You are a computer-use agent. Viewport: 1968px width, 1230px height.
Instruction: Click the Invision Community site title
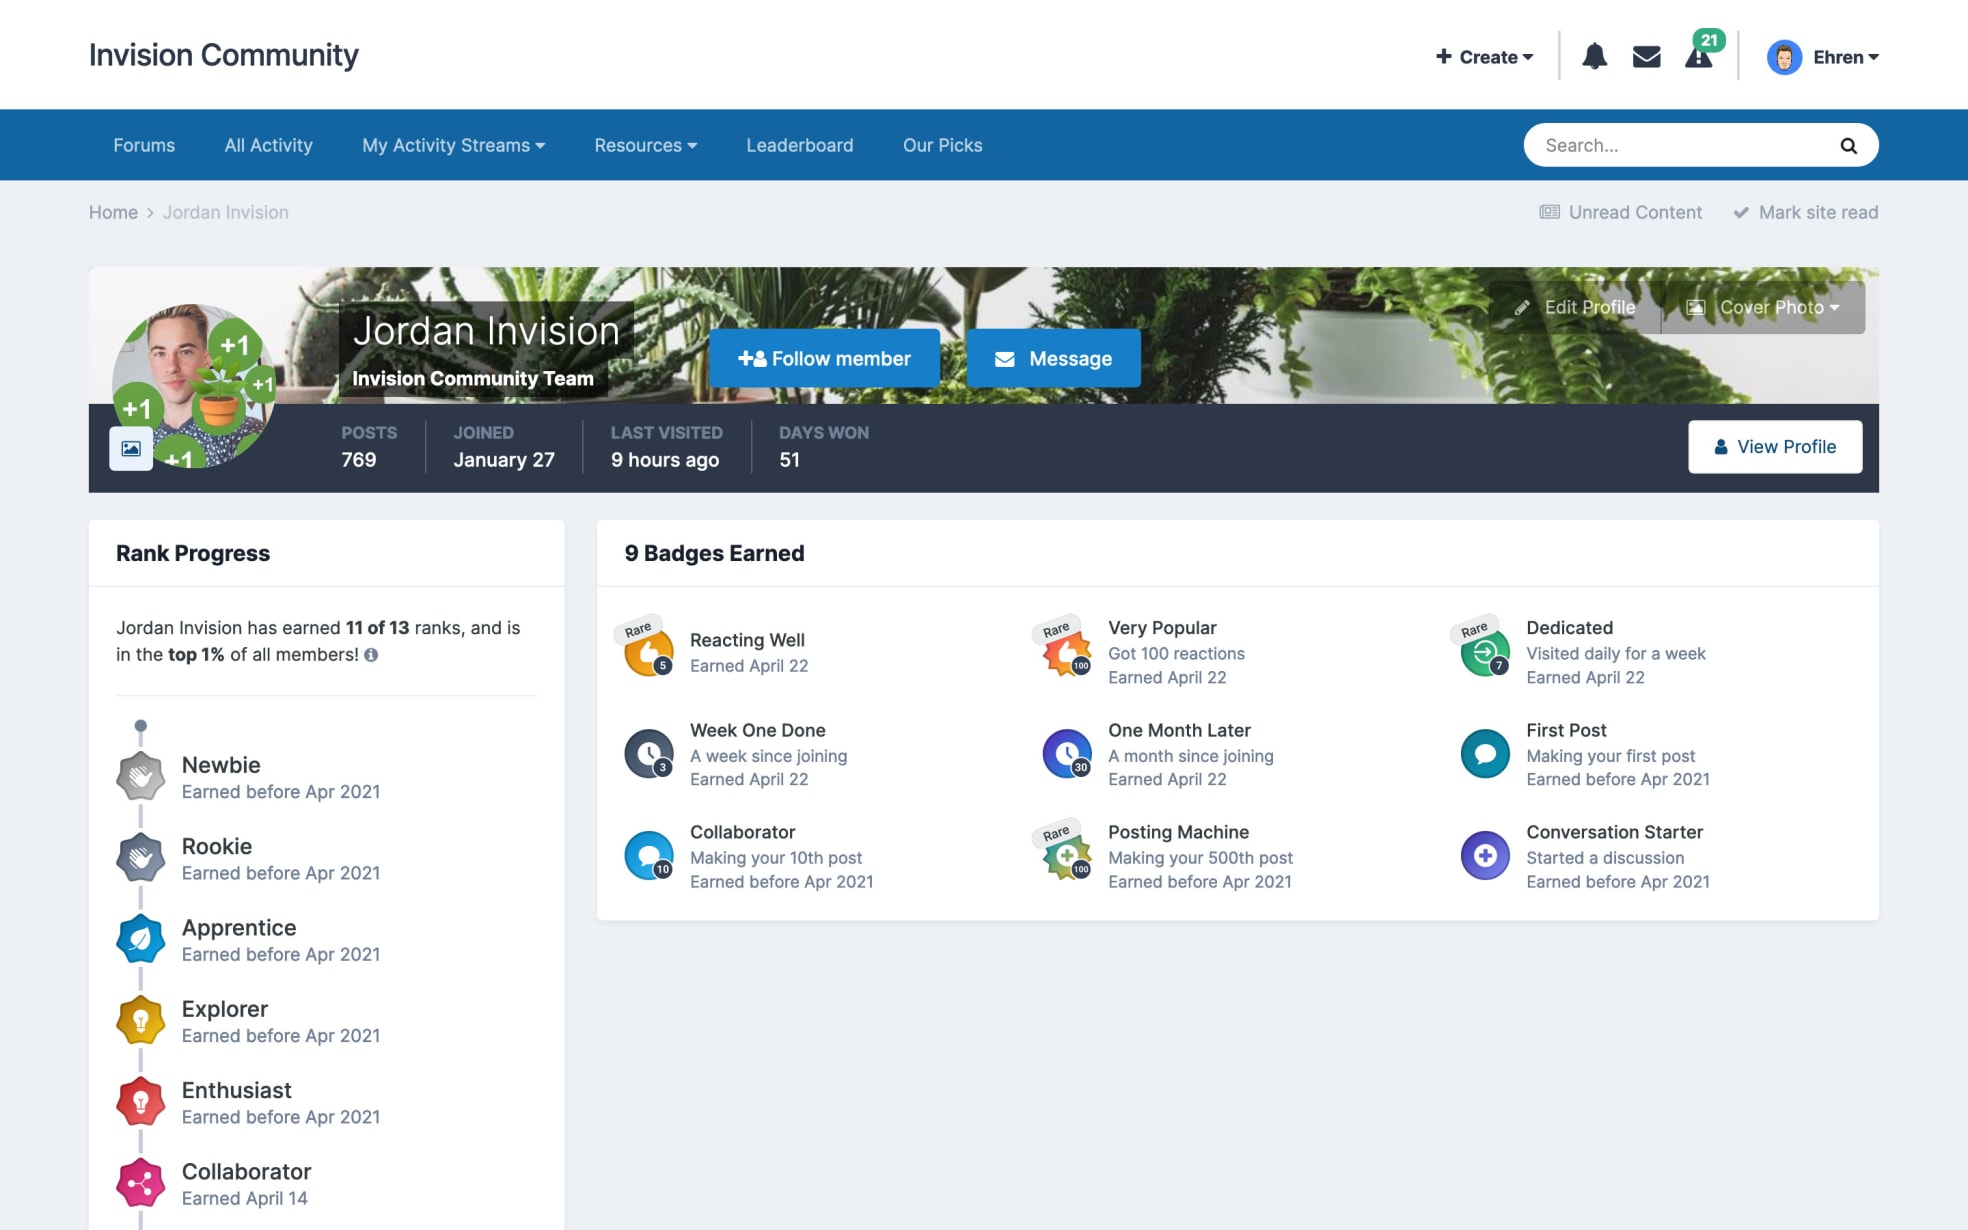[223, 55]
